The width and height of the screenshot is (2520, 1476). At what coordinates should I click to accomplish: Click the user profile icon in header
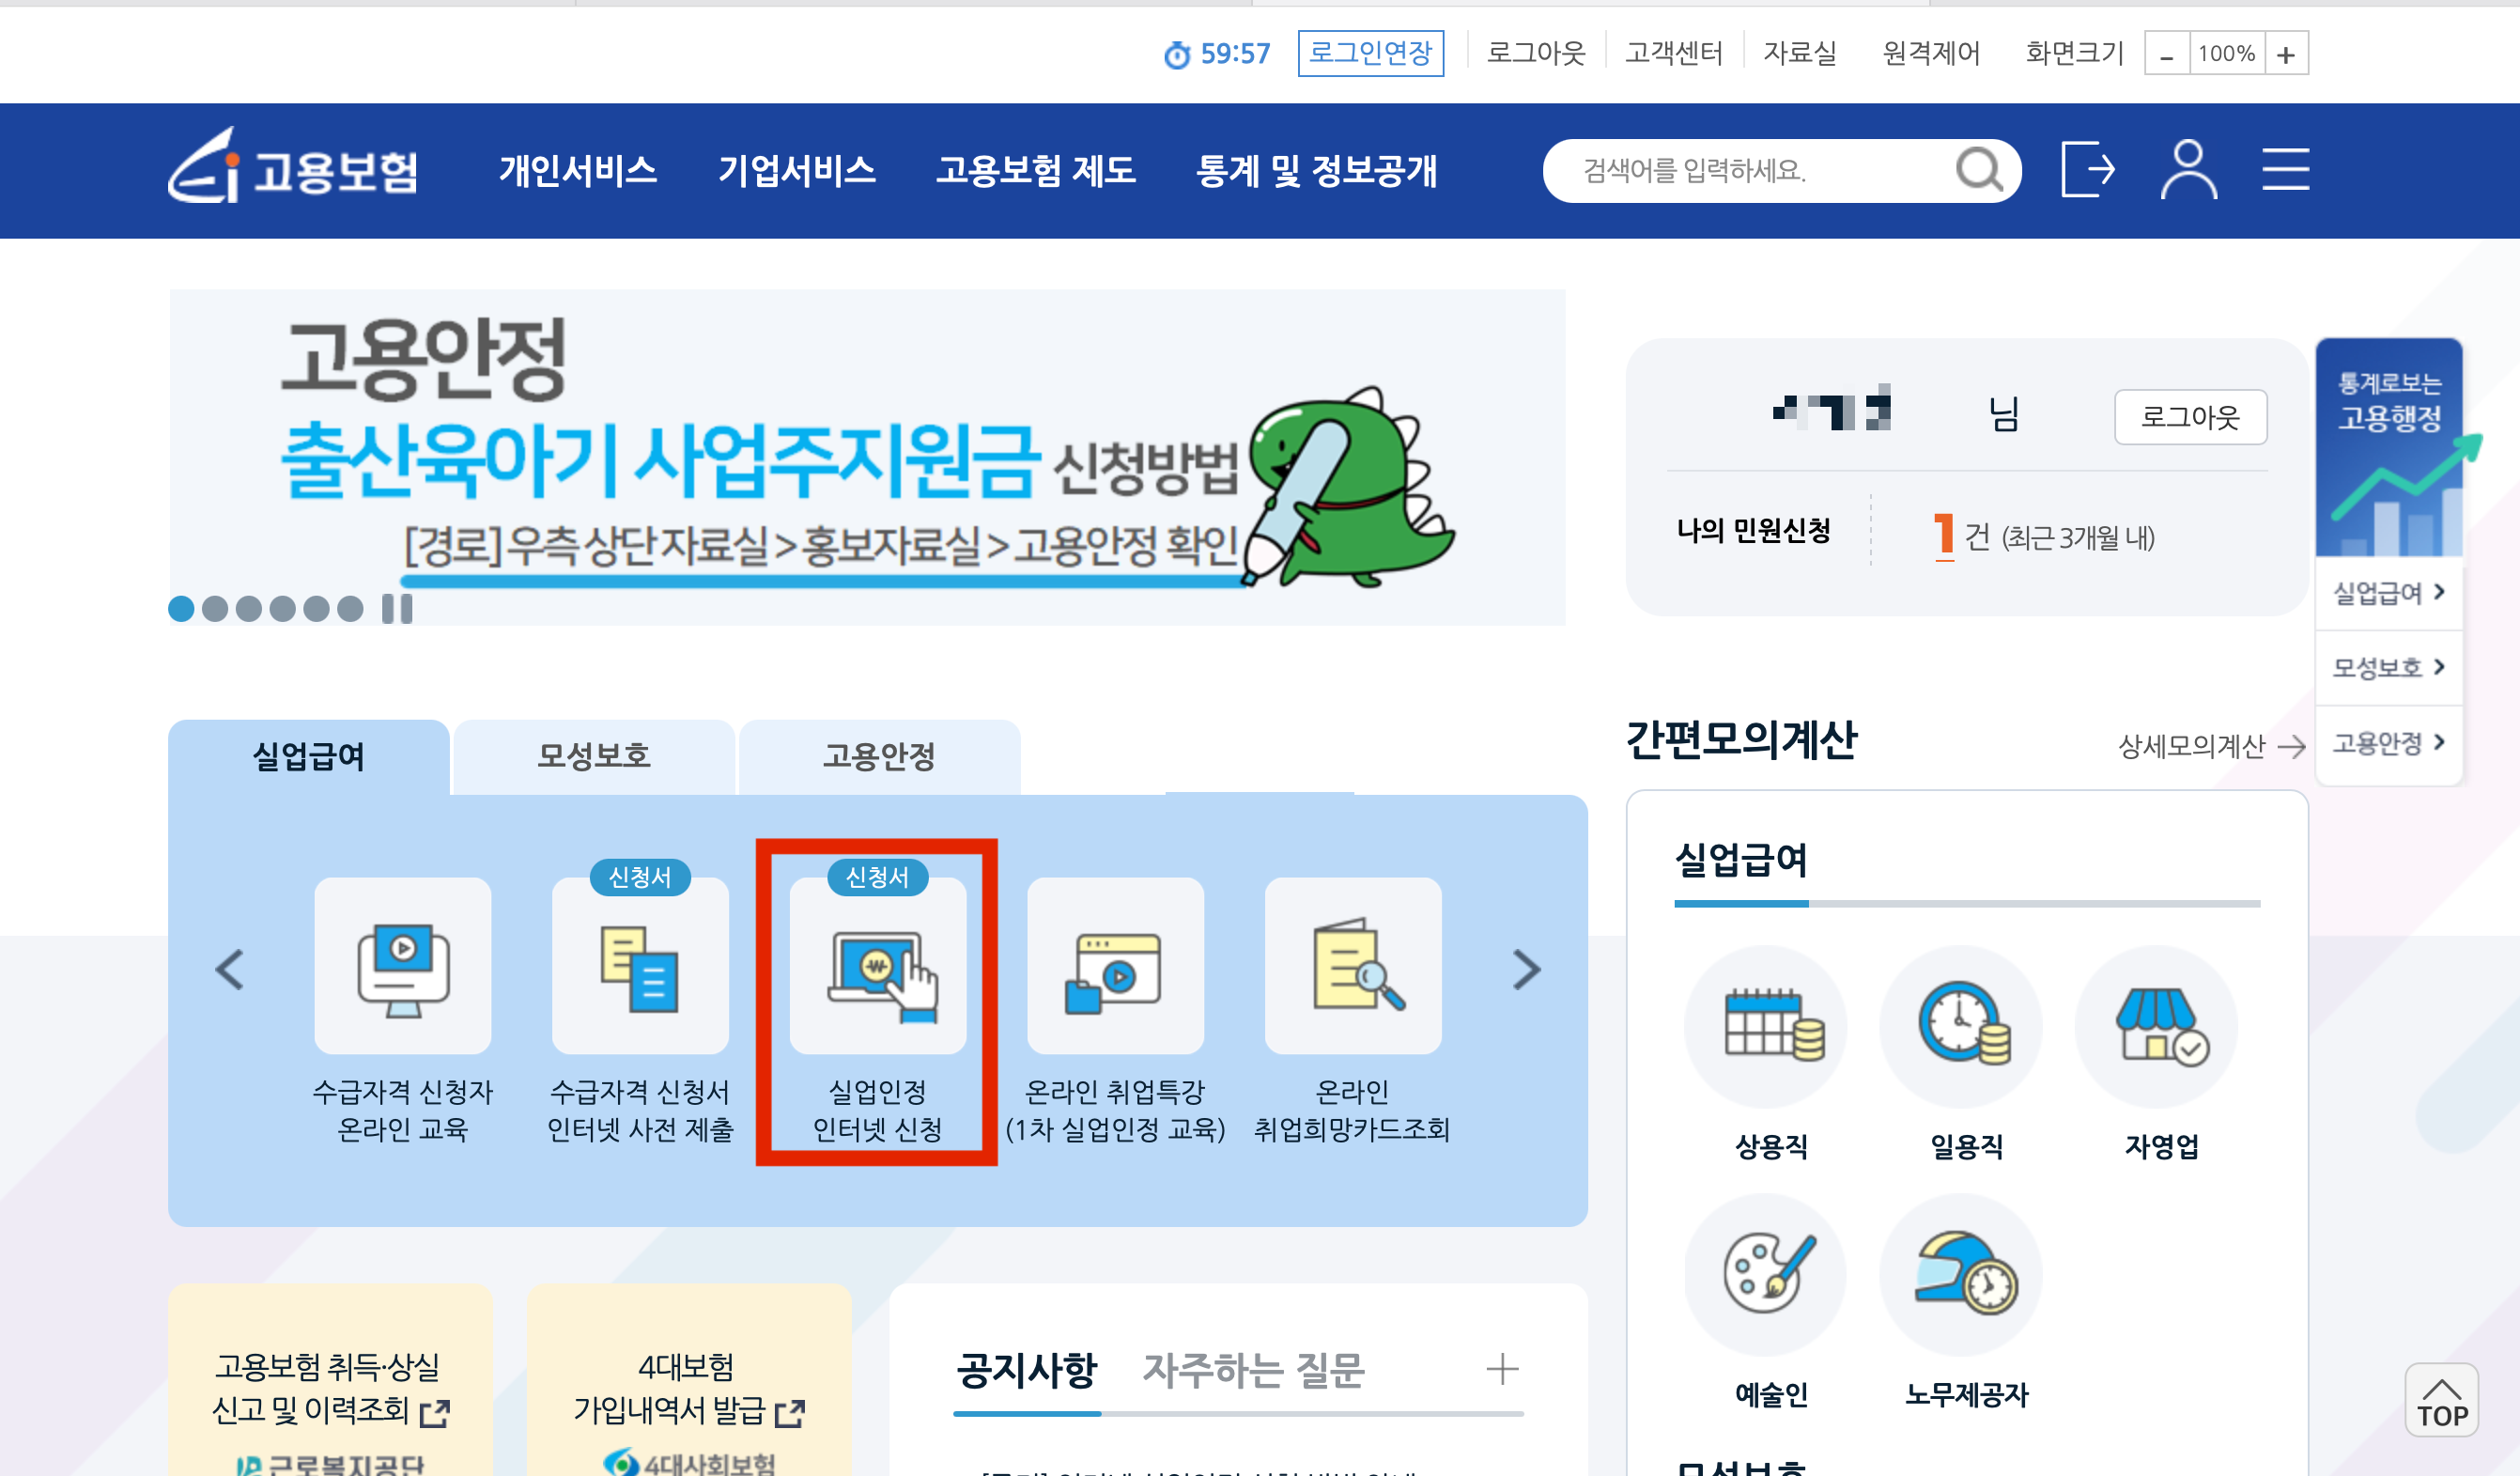[2188, 170]
